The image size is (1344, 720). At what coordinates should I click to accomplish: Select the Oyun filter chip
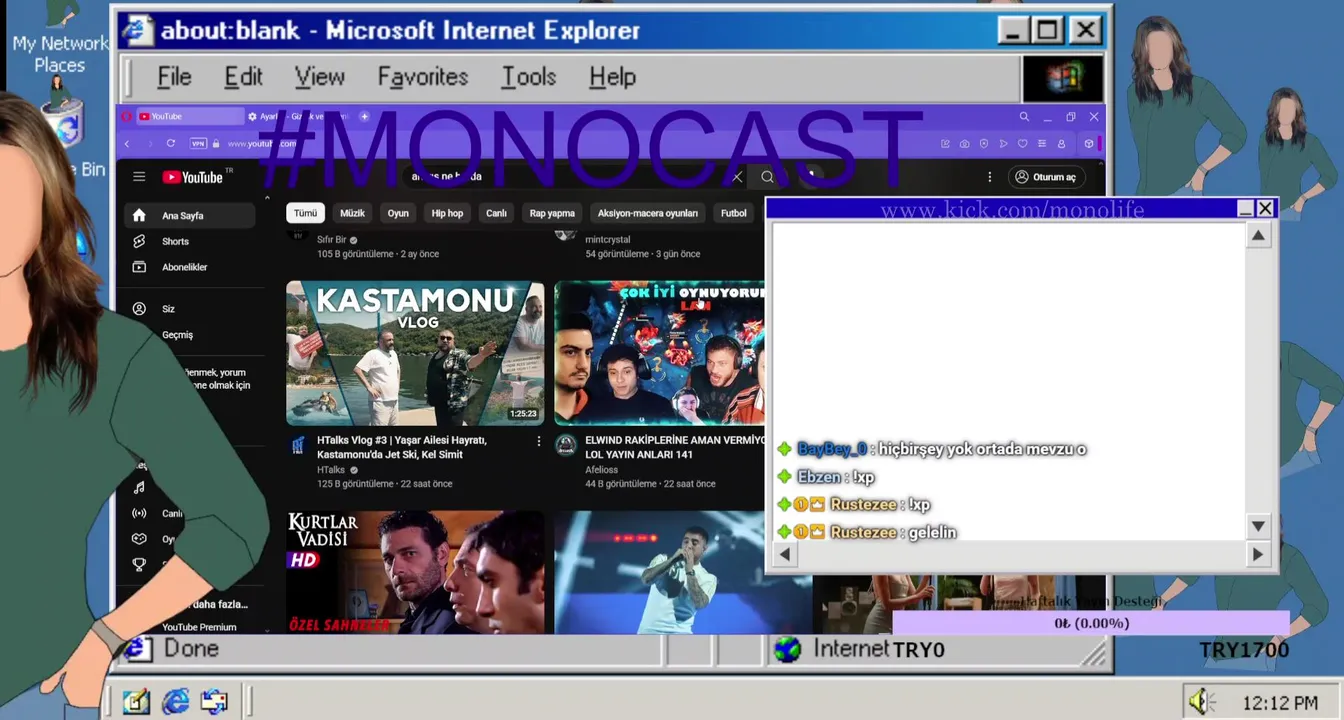coord(398,213)
